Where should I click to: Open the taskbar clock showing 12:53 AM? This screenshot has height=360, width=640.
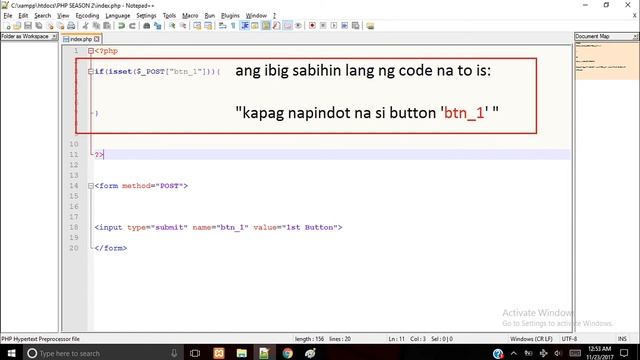click(600, 353)
